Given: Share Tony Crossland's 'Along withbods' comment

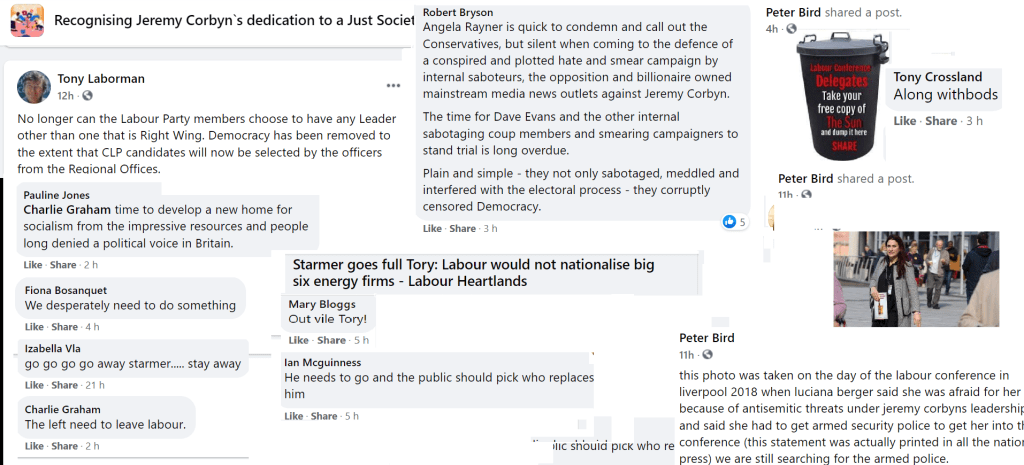Looking at the screenshot, I should 940,121.
